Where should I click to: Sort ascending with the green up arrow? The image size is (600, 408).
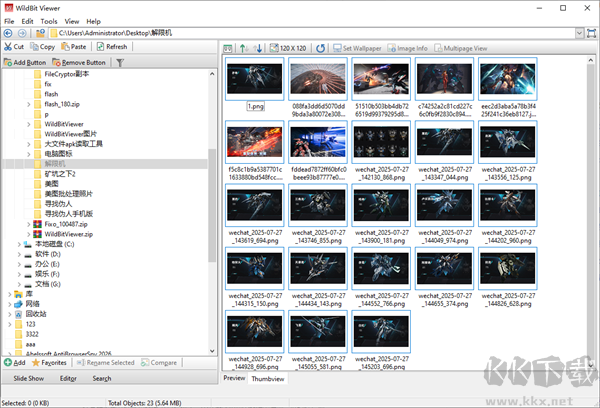243,48
